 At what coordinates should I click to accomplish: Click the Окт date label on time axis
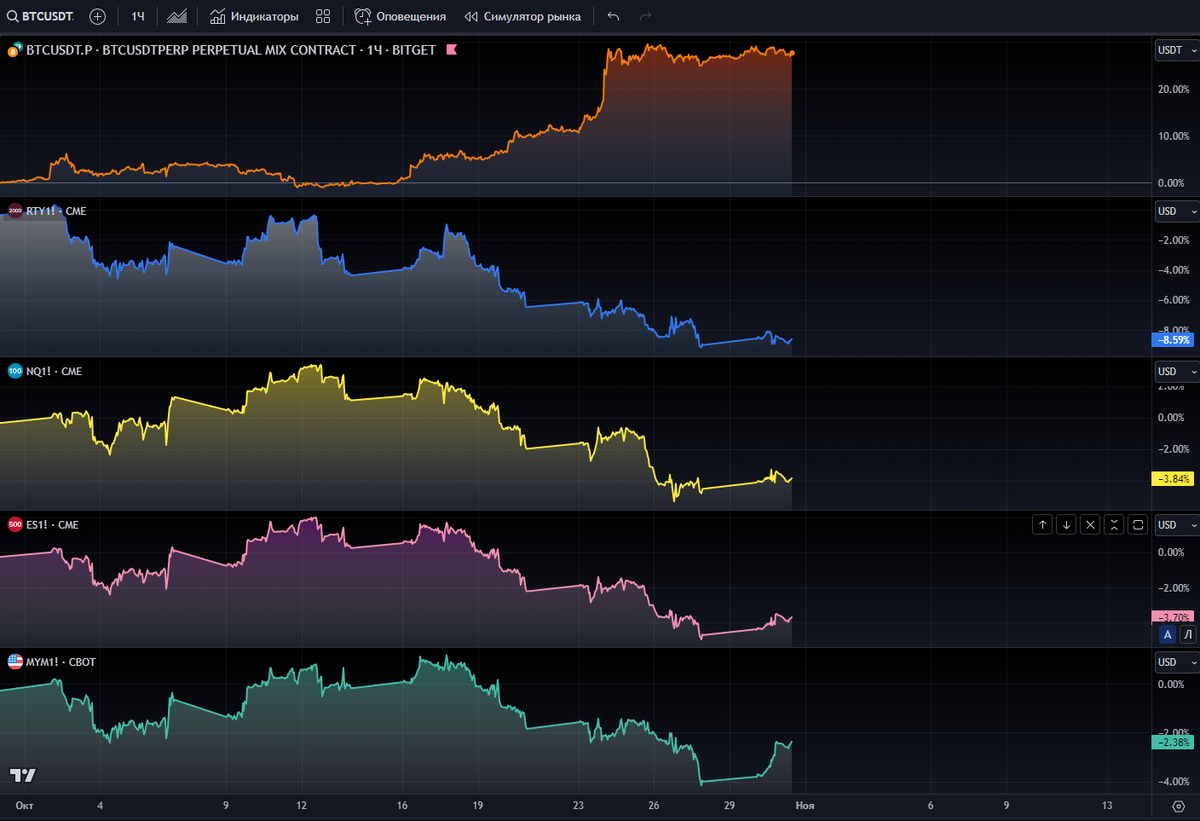(x=24, y=805)
